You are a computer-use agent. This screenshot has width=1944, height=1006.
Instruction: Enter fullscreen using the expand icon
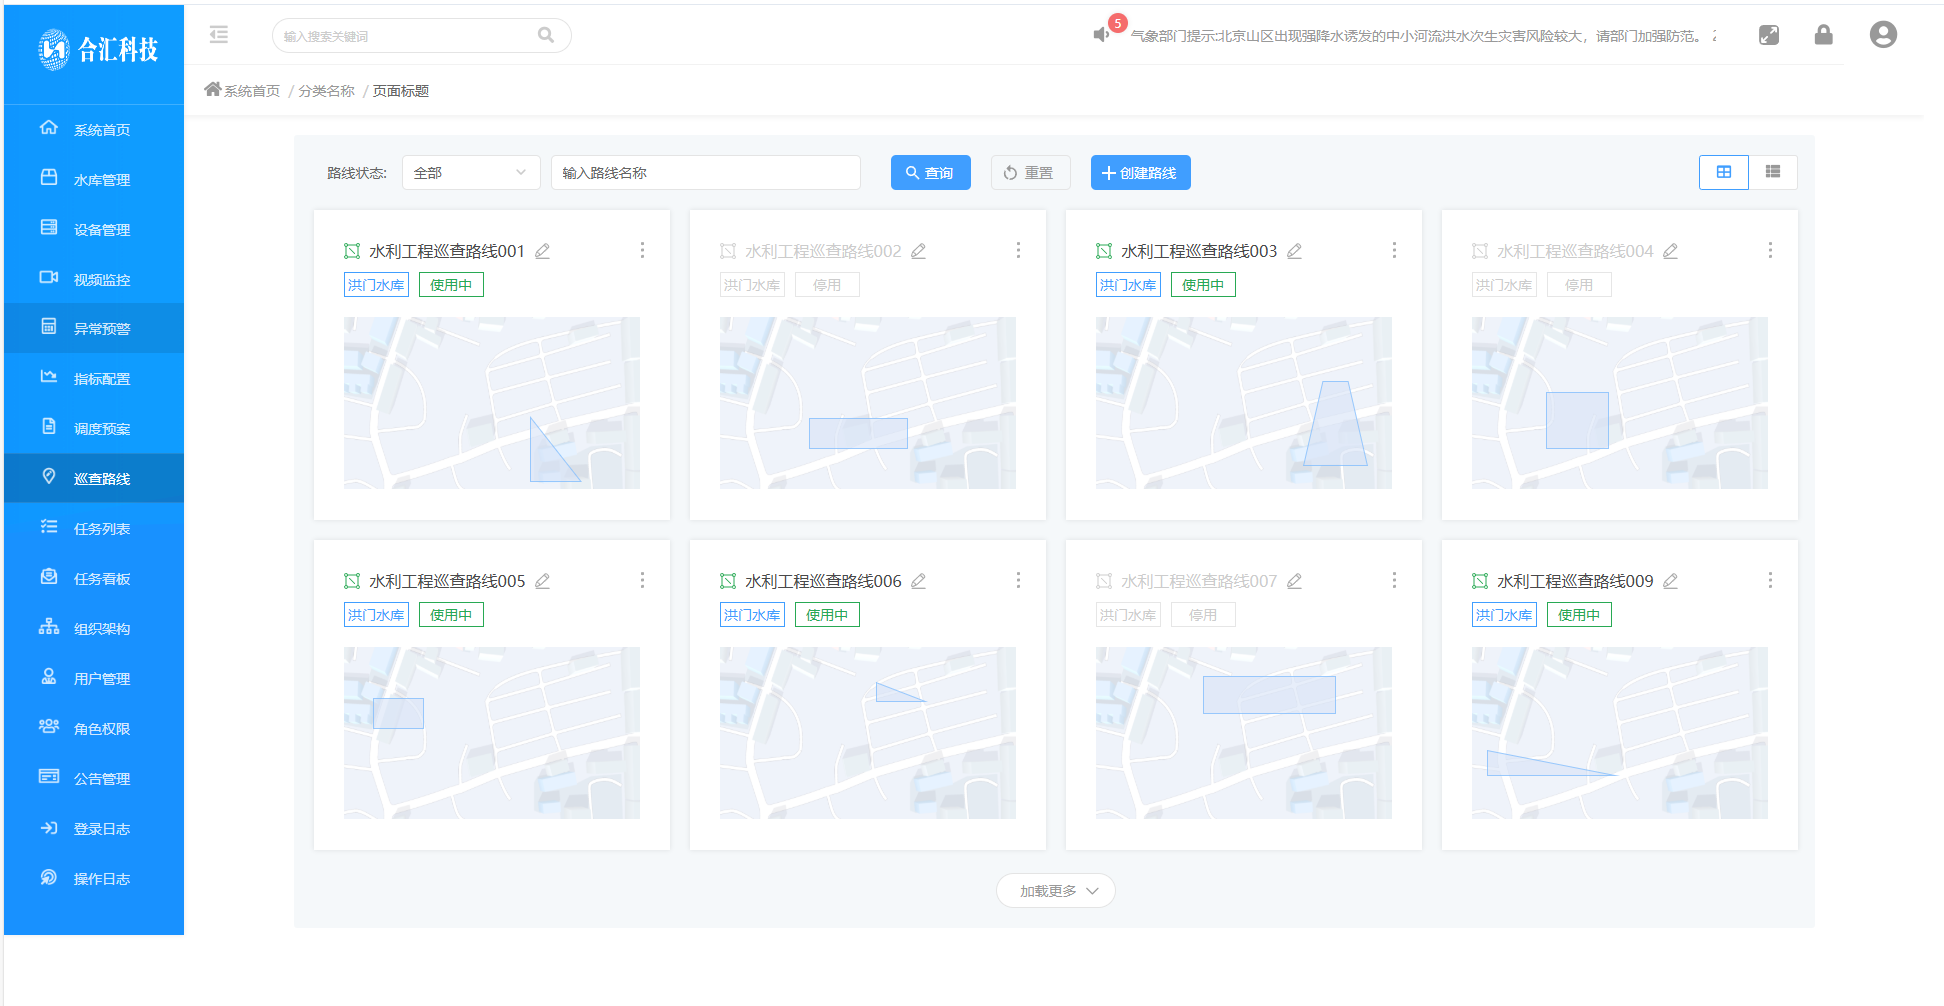pos(1768,35)
